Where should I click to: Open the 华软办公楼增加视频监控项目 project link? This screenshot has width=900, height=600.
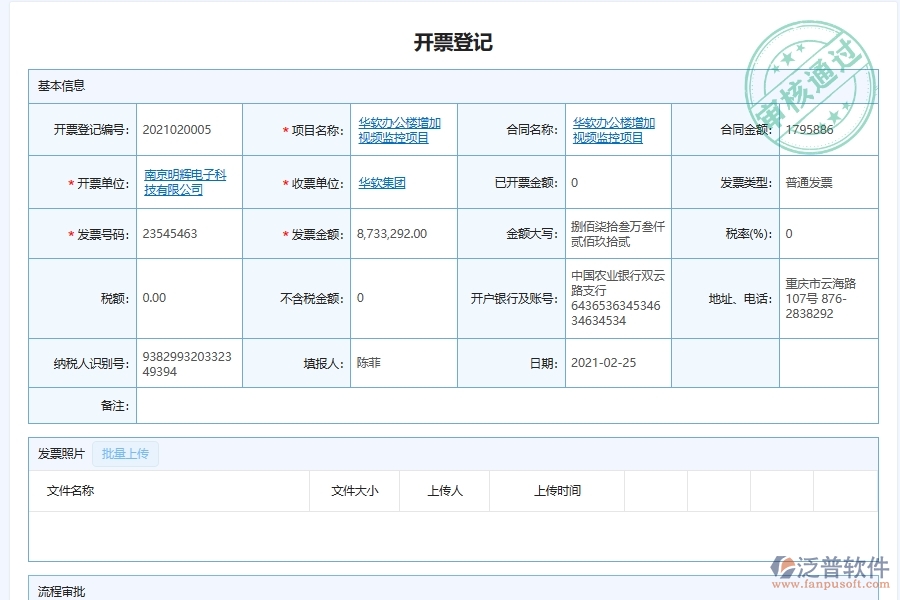click(399, 128)
